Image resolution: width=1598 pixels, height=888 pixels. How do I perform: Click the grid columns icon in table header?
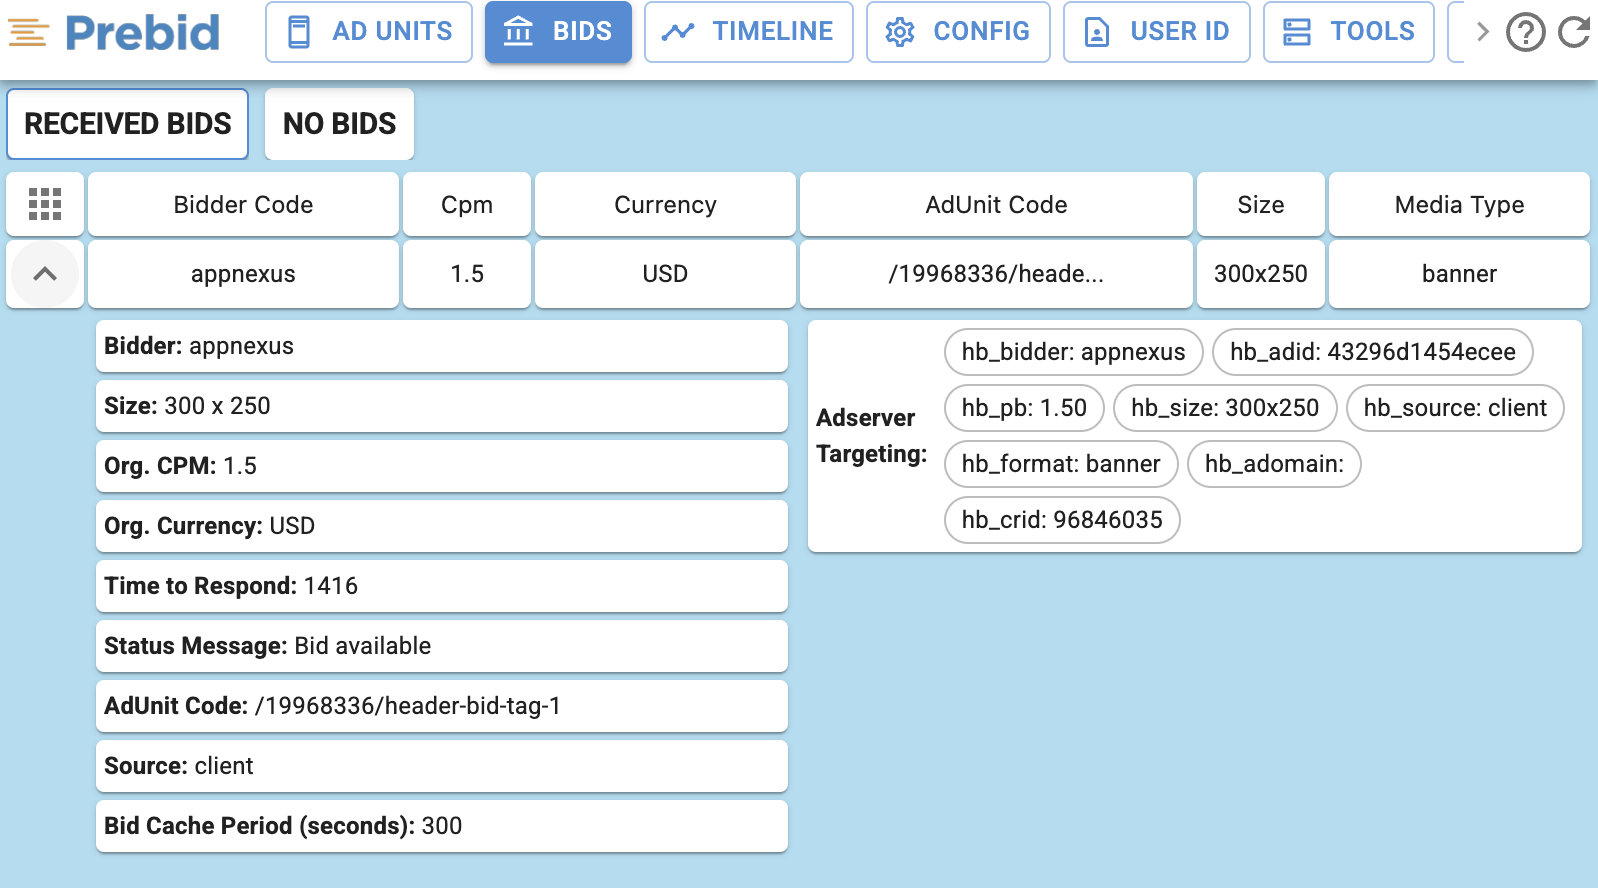[x=45, y=204]
